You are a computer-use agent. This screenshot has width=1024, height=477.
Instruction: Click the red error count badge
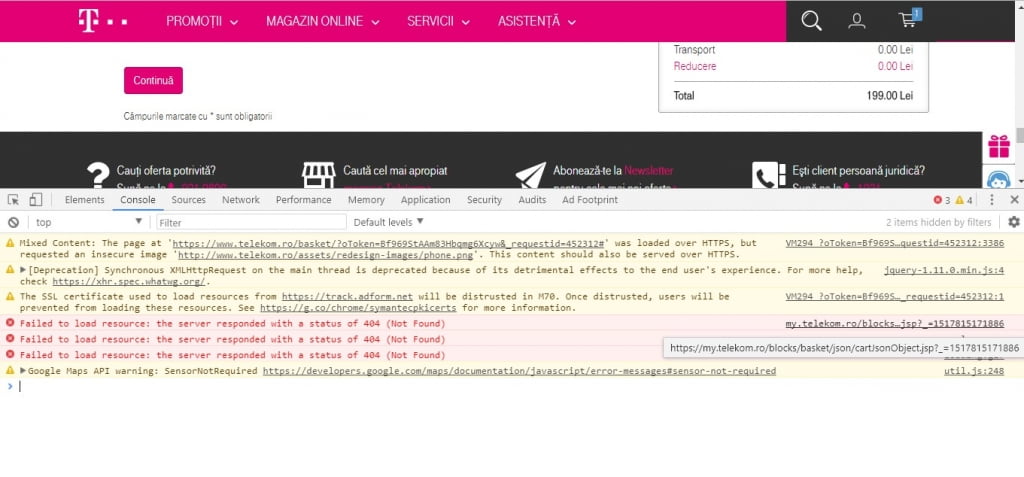point(942,200)
